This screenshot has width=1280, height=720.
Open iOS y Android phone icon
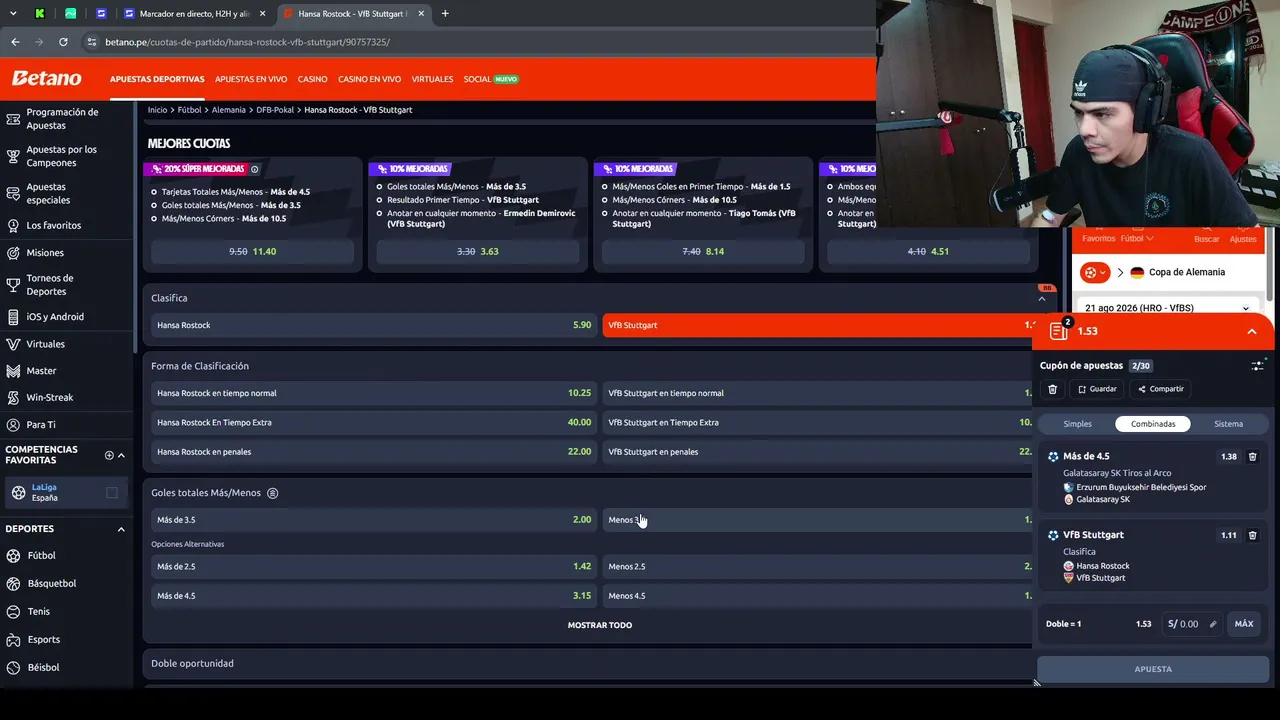tap(13, 317)
